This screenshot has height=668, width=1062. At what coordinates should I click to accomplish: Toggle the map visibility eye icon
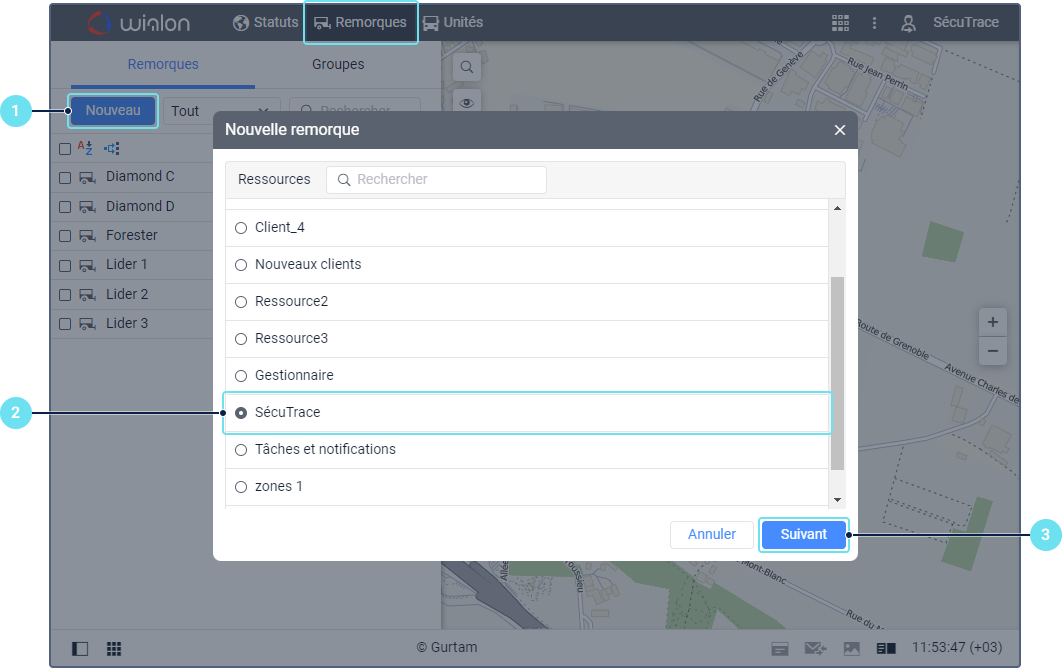466,102
